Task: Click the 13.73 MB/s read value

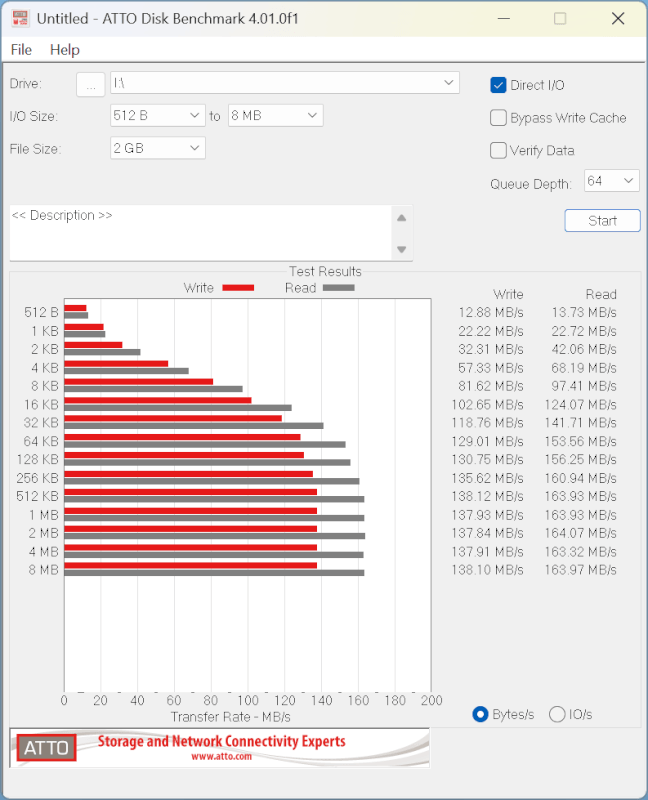Action: (x=584, y=312)
